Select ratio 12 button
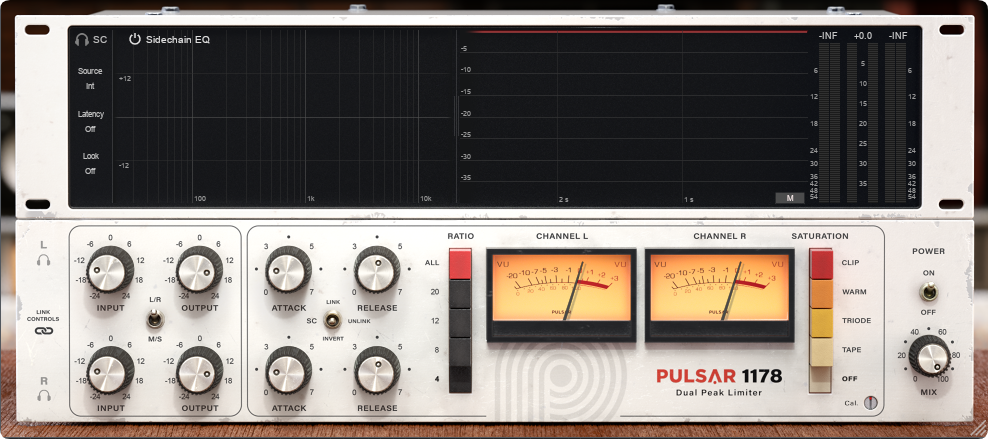Viewport: 988px width, 439px height. (x=460, y=322)
